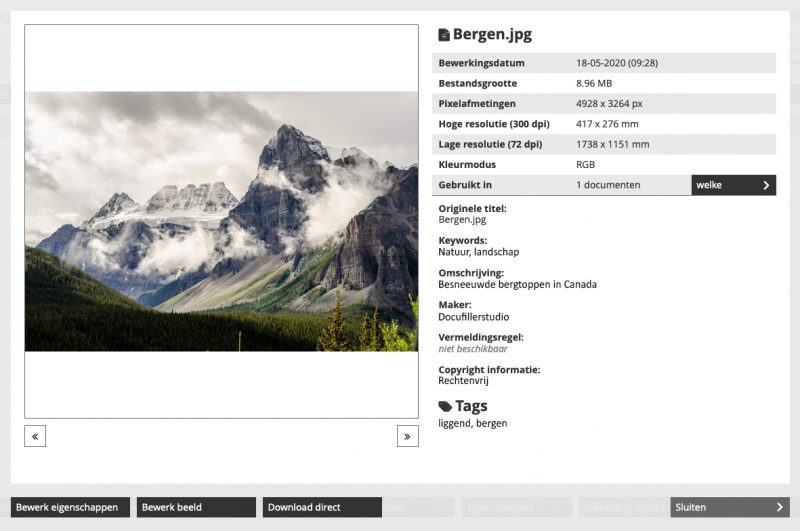Click the '1 documenten' usage value
This screenshot has width=800, height=531.
click(608, 185)
